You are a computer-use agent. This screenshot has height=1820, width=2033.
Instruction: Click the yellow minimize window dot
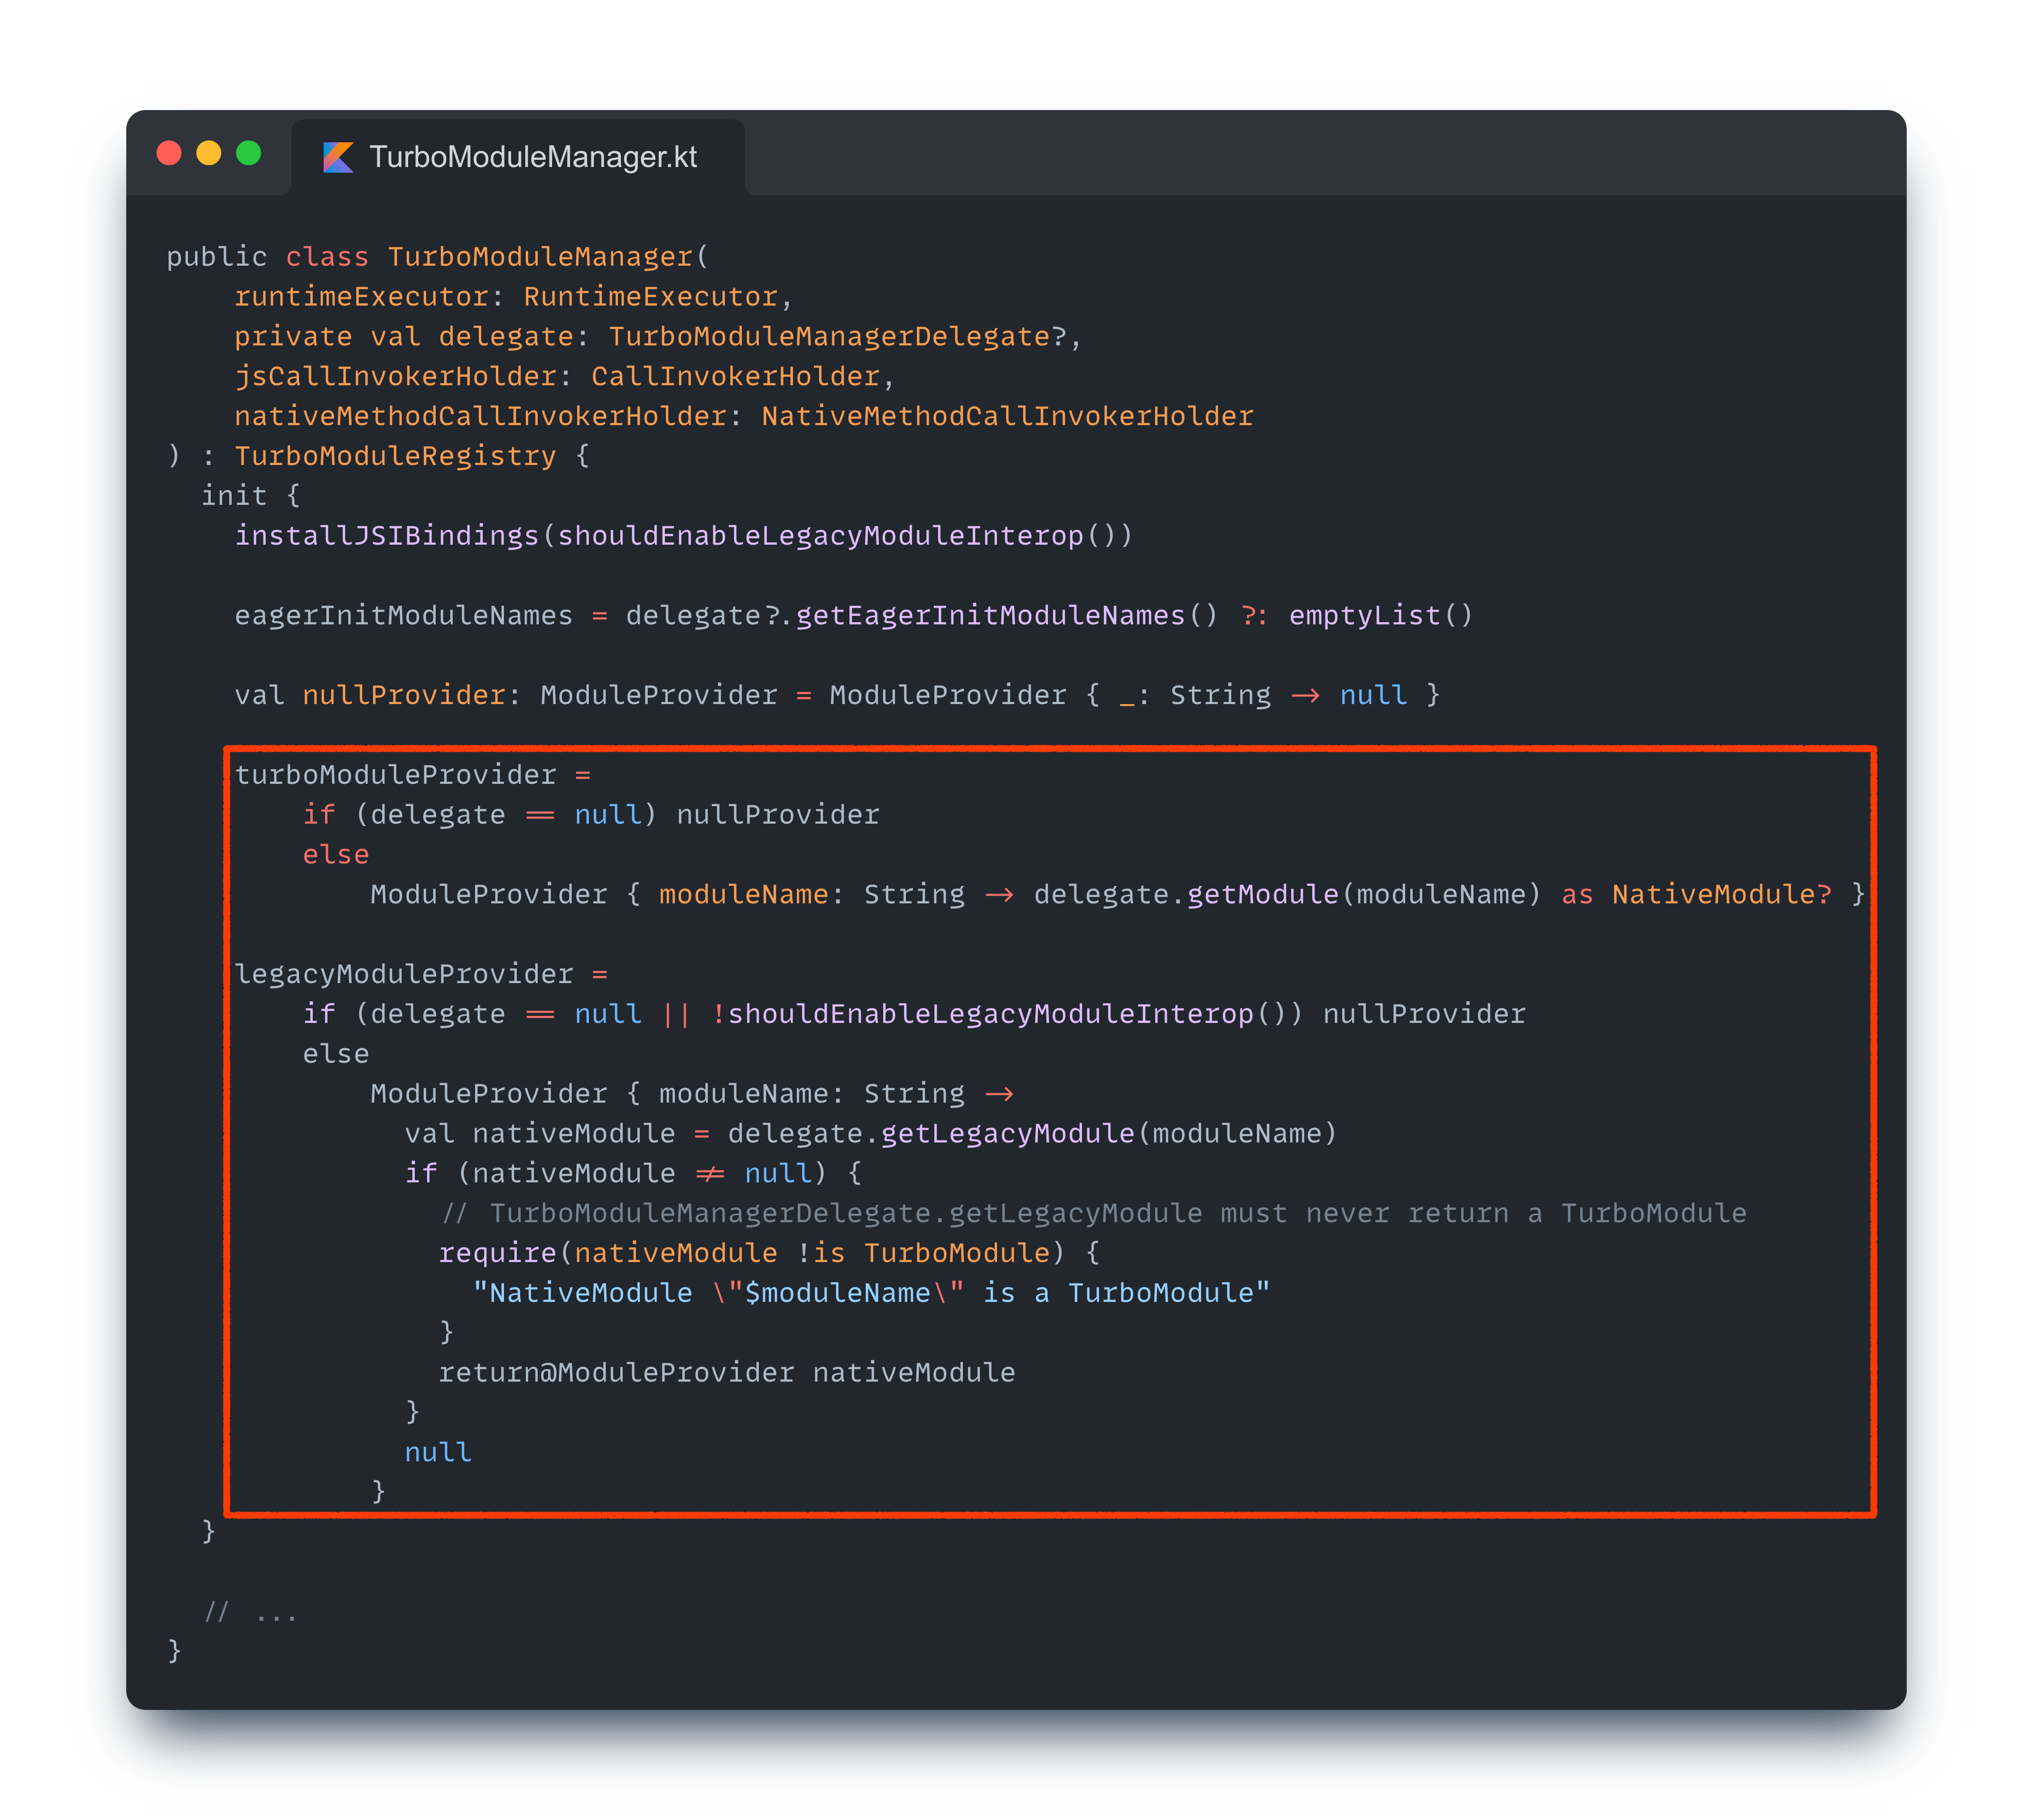point(209,153)
